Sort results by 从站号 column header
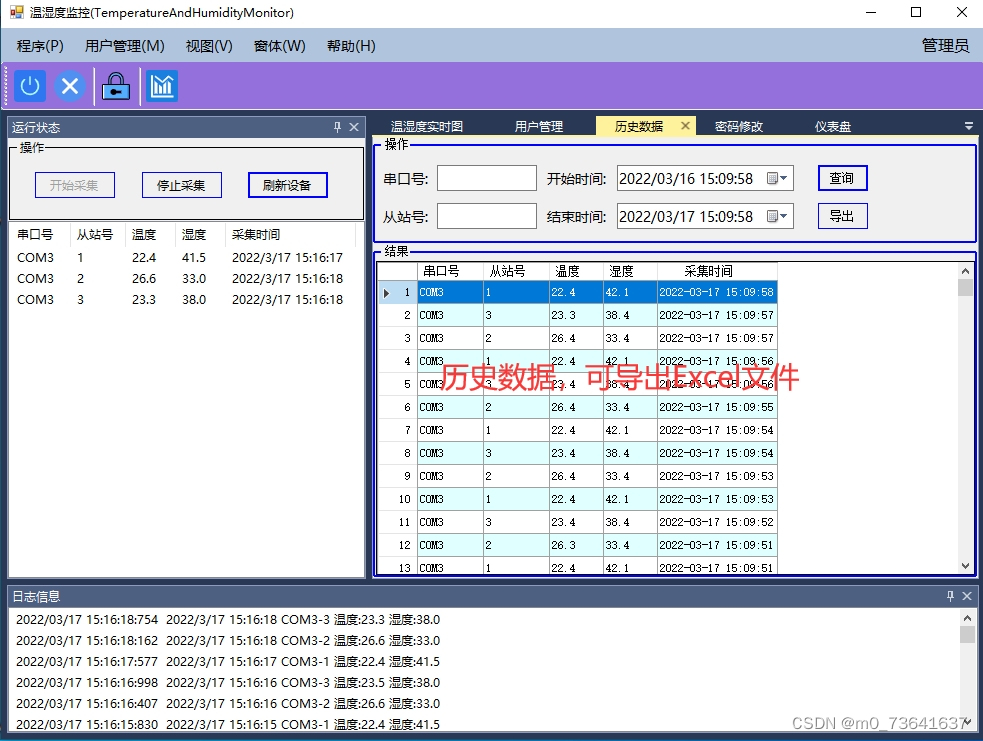 tap(516, 271)
